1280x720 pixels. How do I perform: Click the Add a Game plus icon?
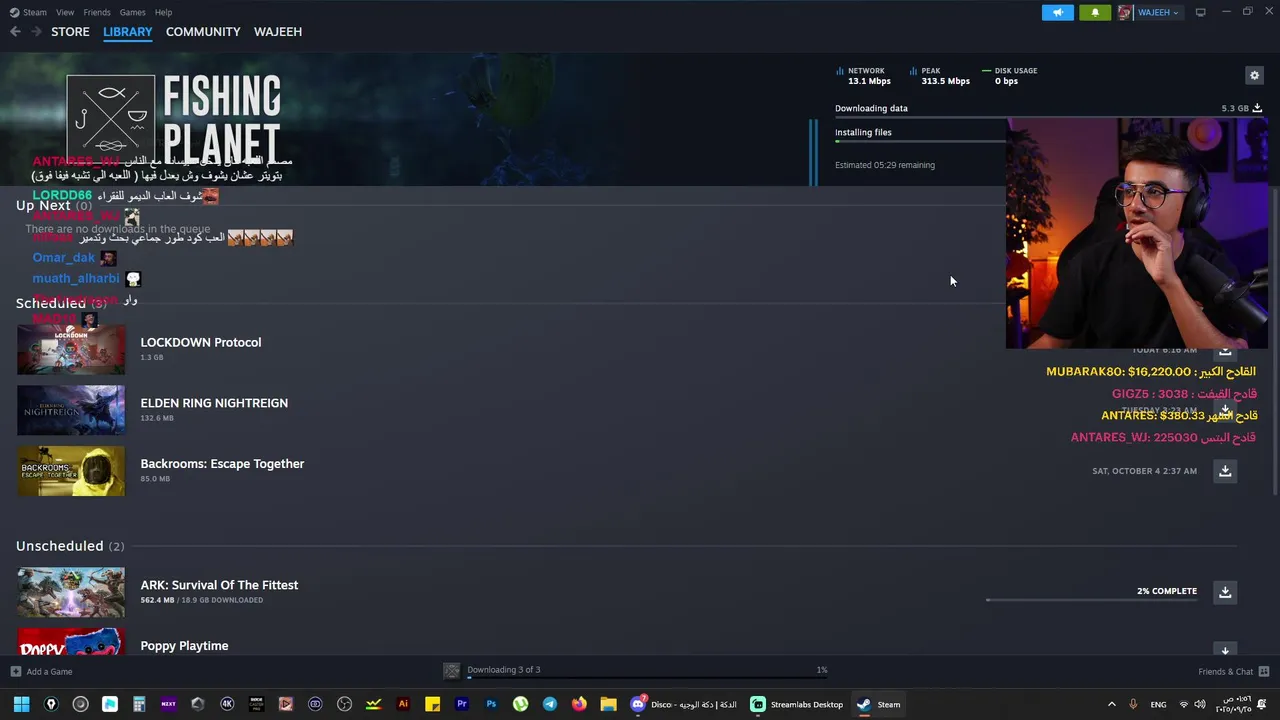tap(15, 672)
